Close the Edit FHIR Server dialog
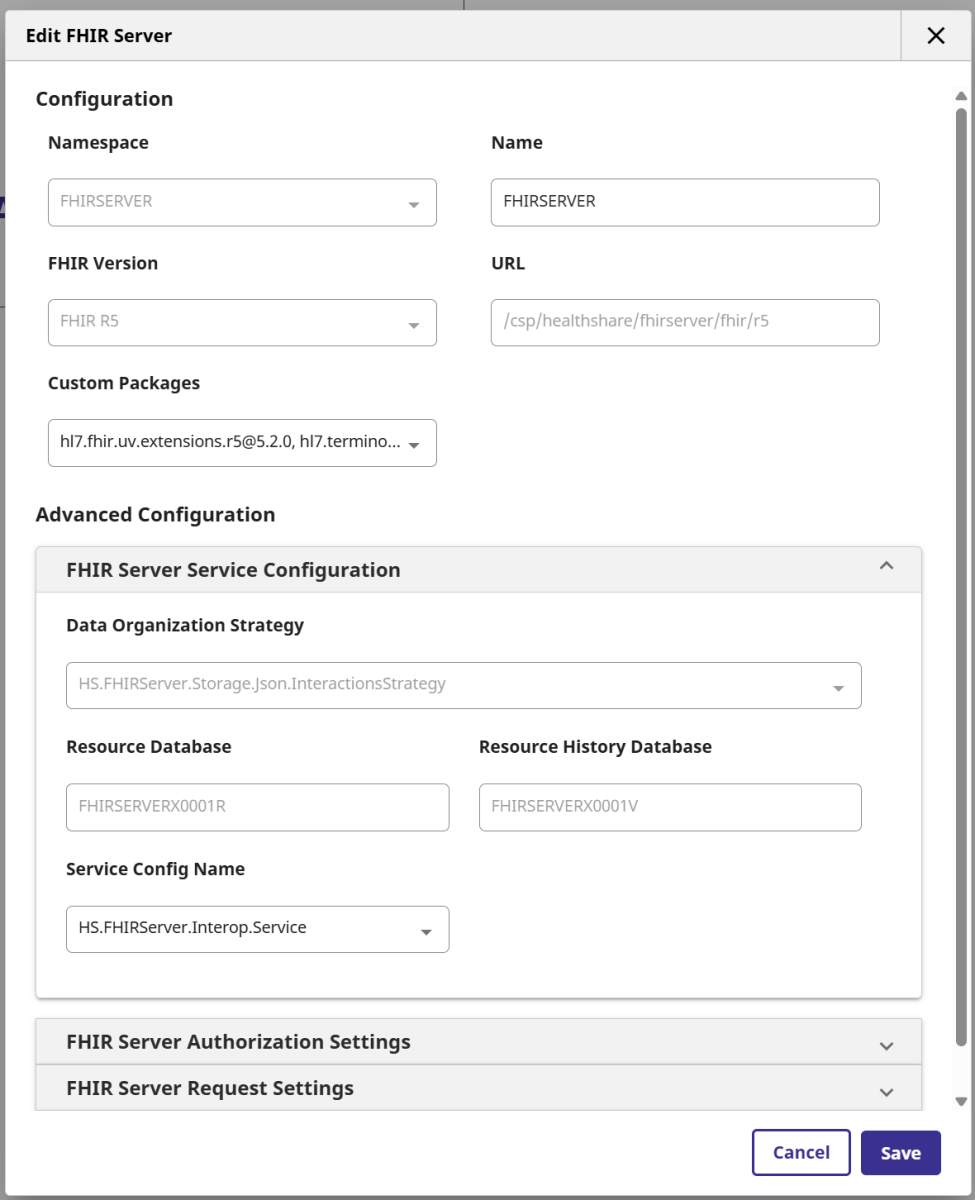The width and height of the screenshot is (975, 1200). (935, 36)
